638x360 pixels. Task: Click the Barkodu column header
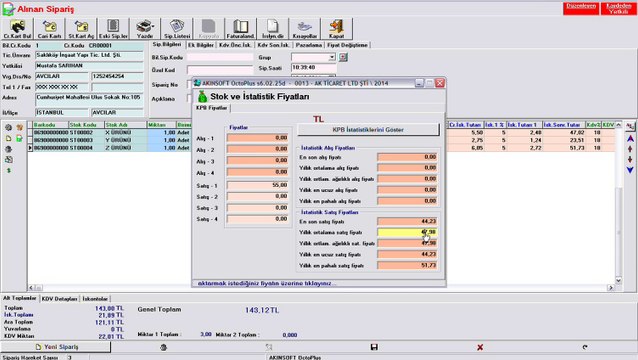click(50, 125)
